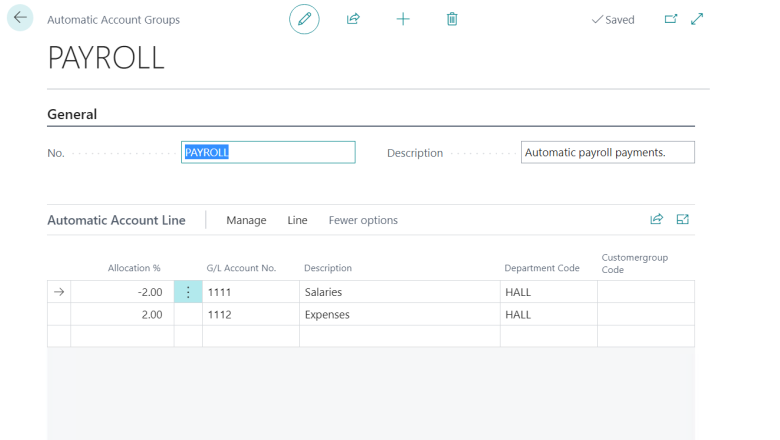Click the empty Customergroup Code cell in Salaries row
Image resolution: width=780 pixels, height=440 pixels.
coord(646,292)
